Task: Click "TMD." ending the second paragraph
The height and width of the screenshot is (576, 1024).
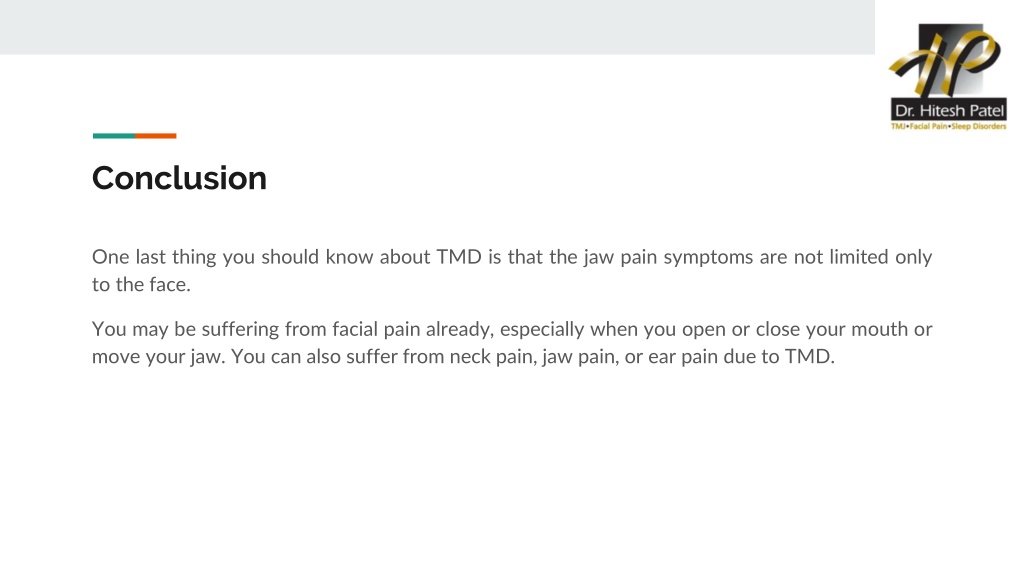Action: (810, 357)
